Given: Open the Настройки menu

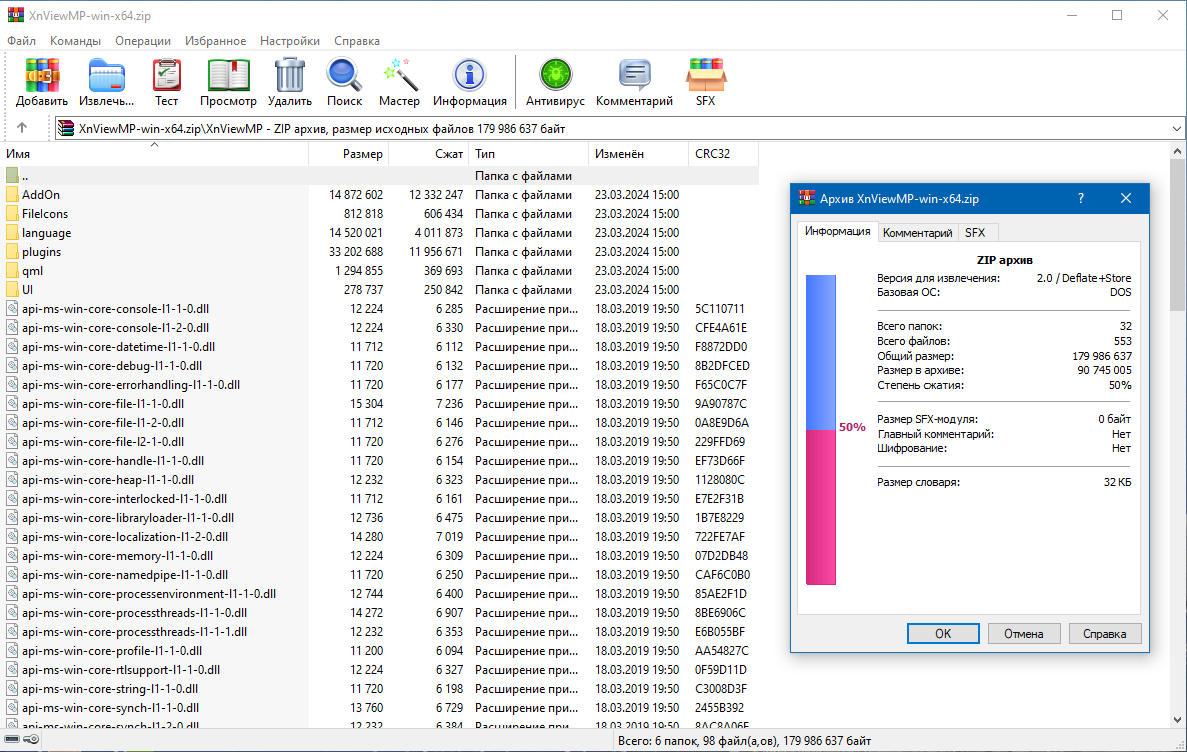Looking at the screenshot, I should click(x=290, y=41).
